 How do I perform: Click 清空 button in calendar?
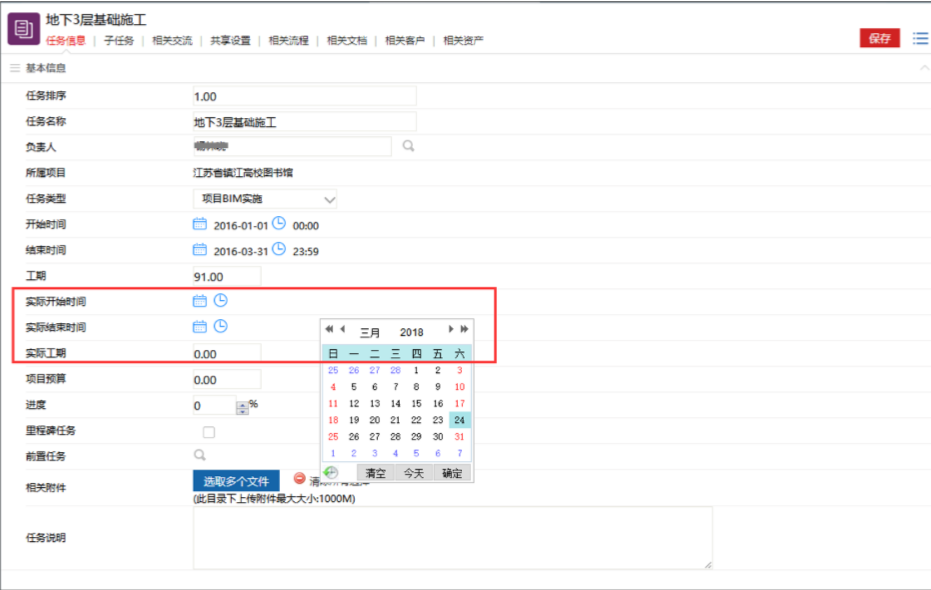point(375,473)
